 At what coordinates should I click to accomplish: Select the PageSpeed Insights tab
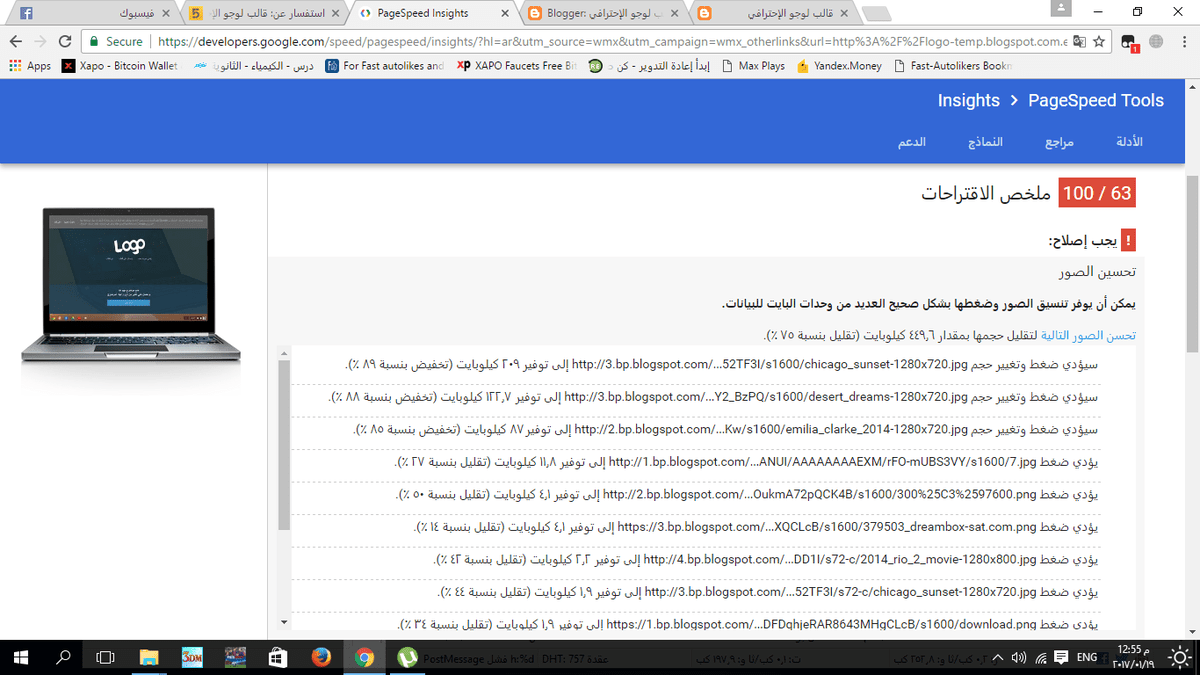pos(433,14)
